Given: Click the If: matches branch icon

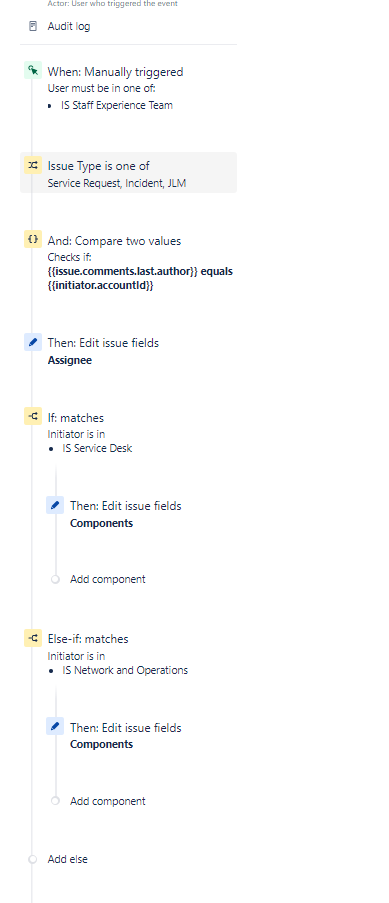Looking at the screenshot, I should click(x=33, y=416).
